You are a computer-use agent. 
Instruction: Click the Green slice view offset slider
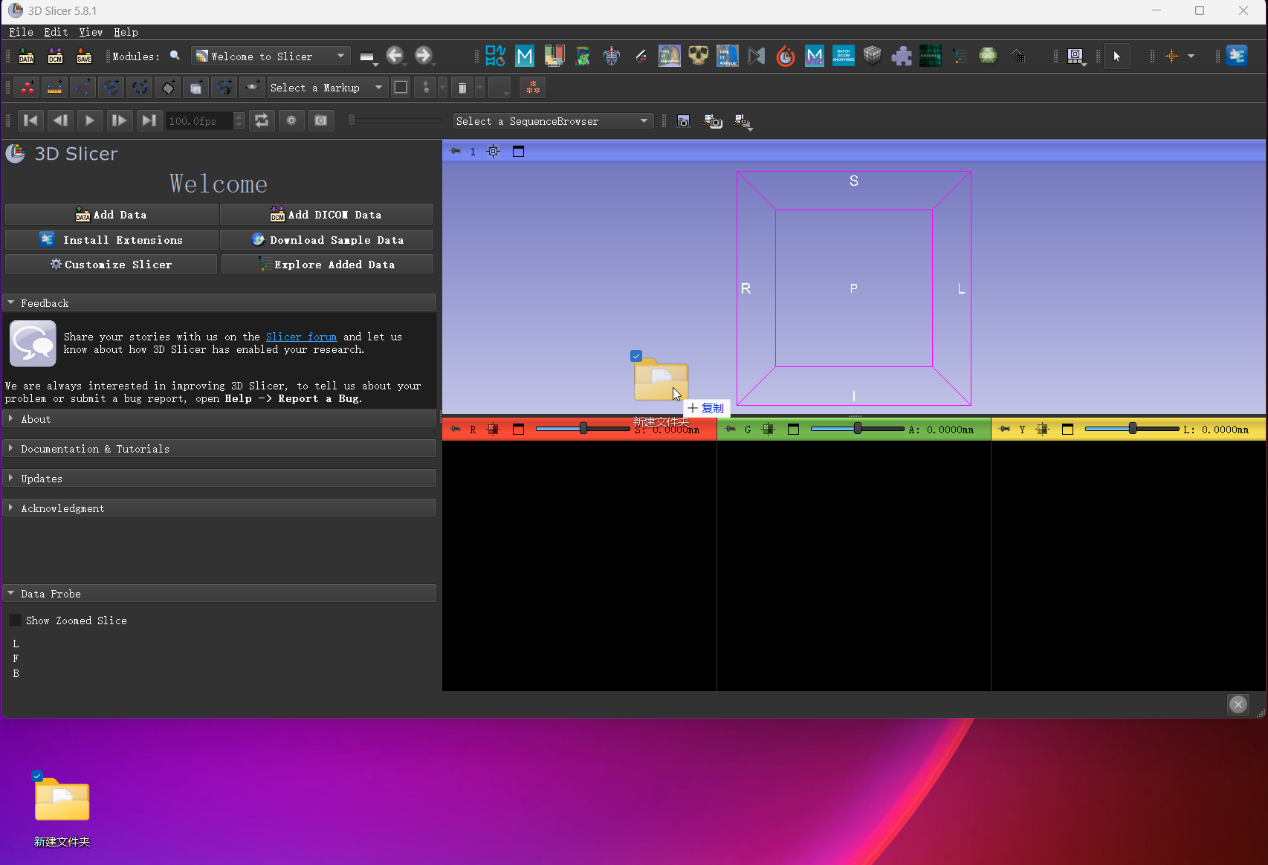click(857, 429)
